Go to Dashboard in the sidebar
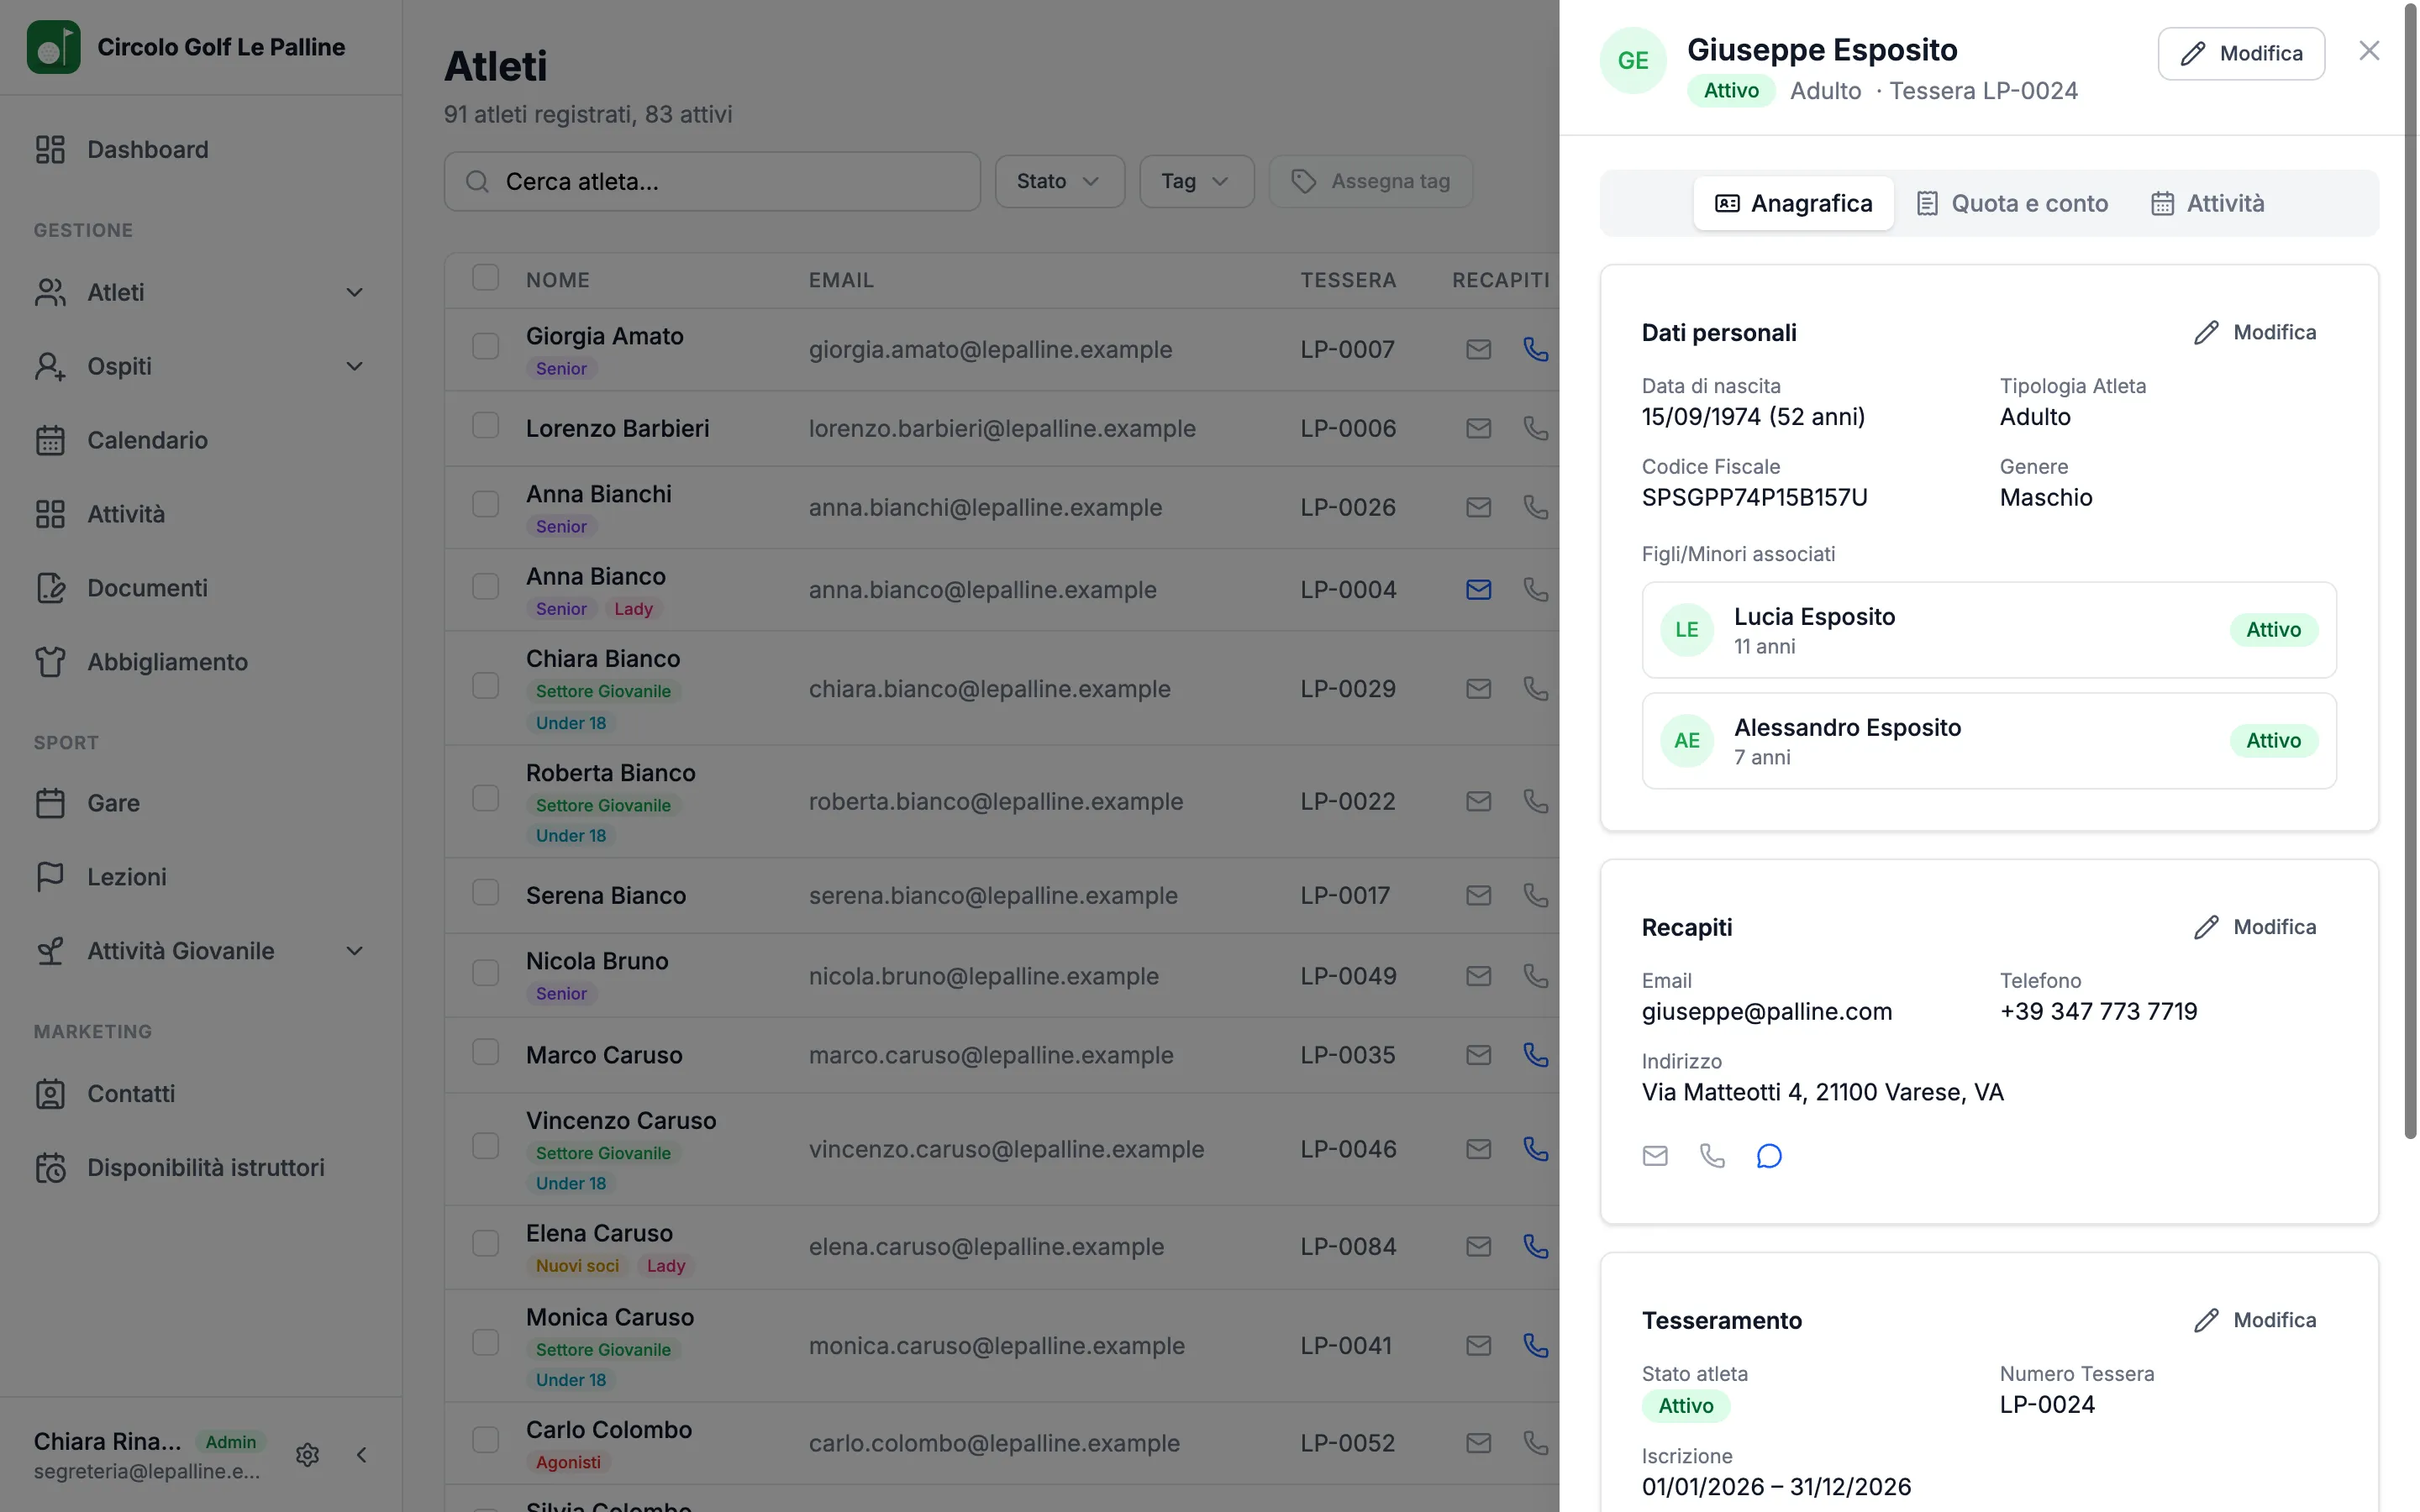This screenshot has height=1512, width=2420. [x=201, y=150]
